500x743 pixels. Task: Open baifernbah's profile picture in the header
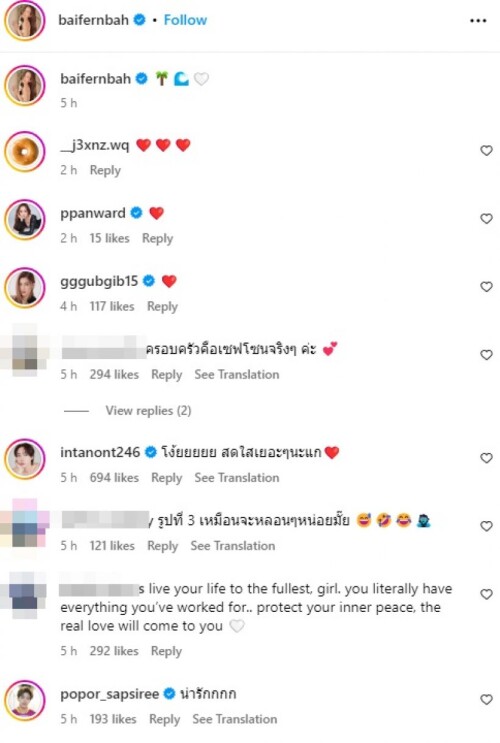pyautogui.click(x=25, y=20)
